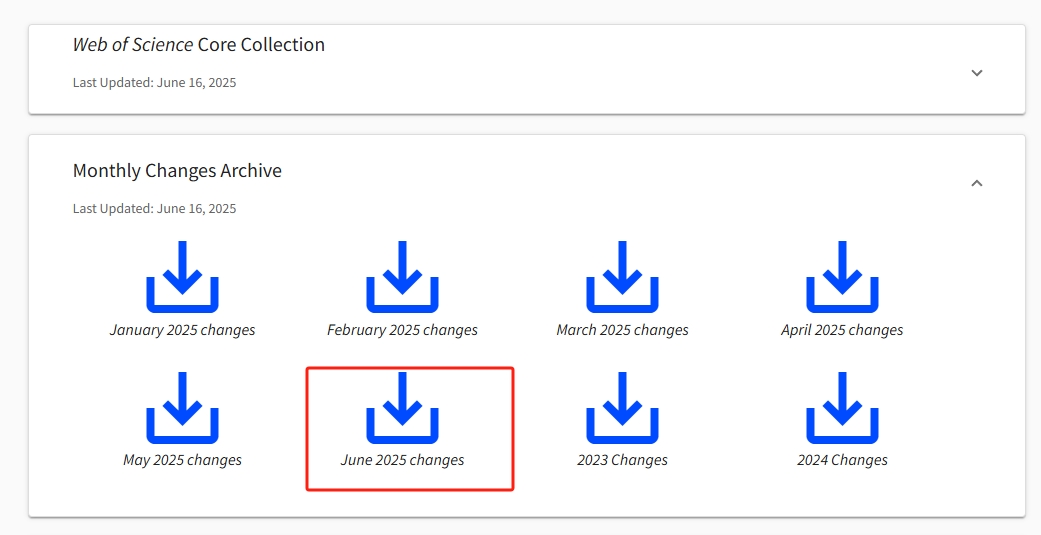Screen dimensions: 1041x535
Task: Click the May 2025 changes download icon
Action: [x=182, y=407]
